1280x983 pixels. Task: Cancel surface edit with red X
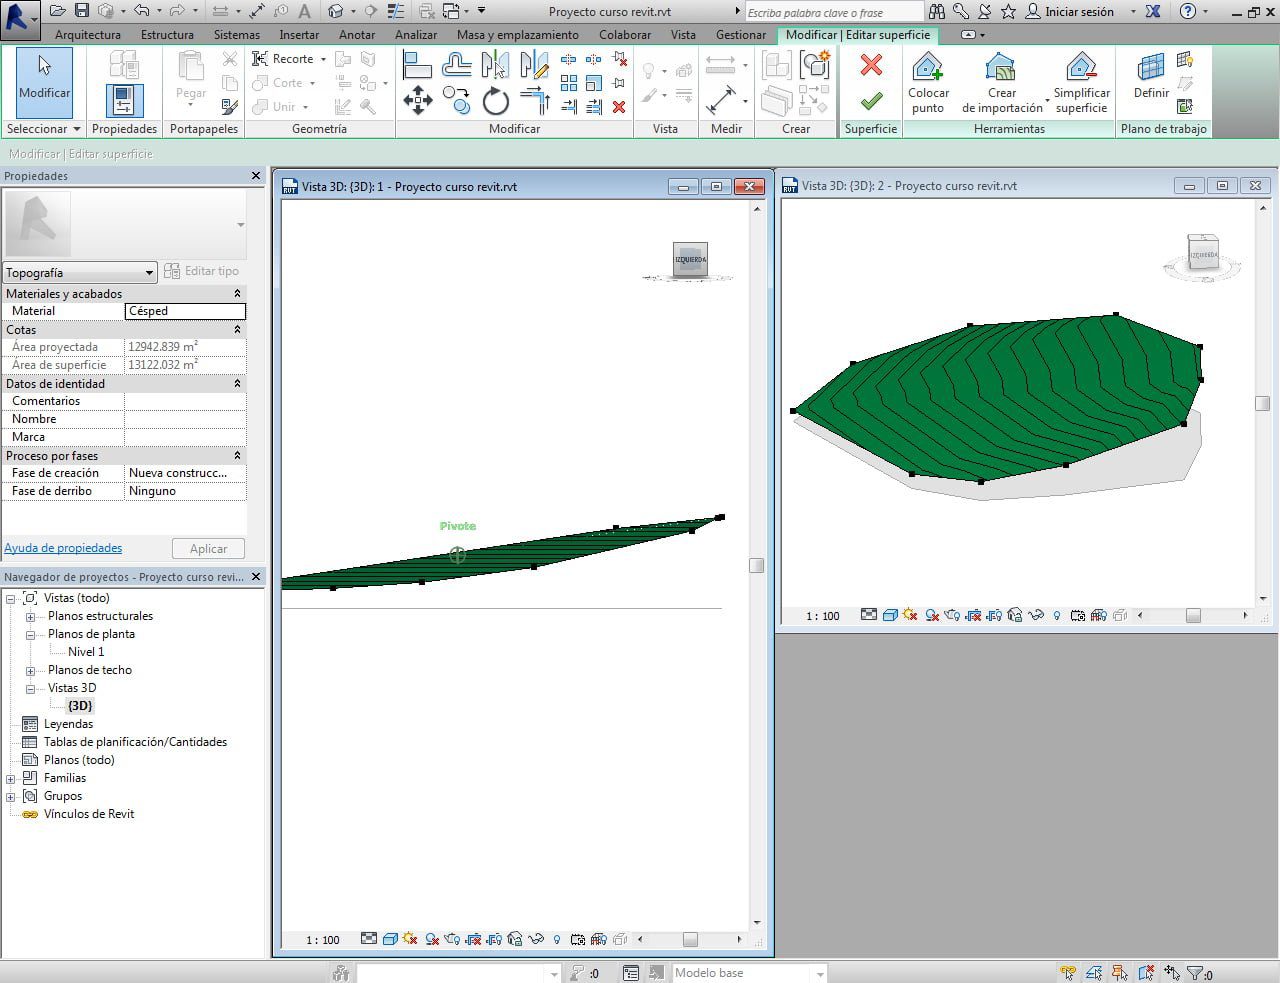(x=871, y=66)
